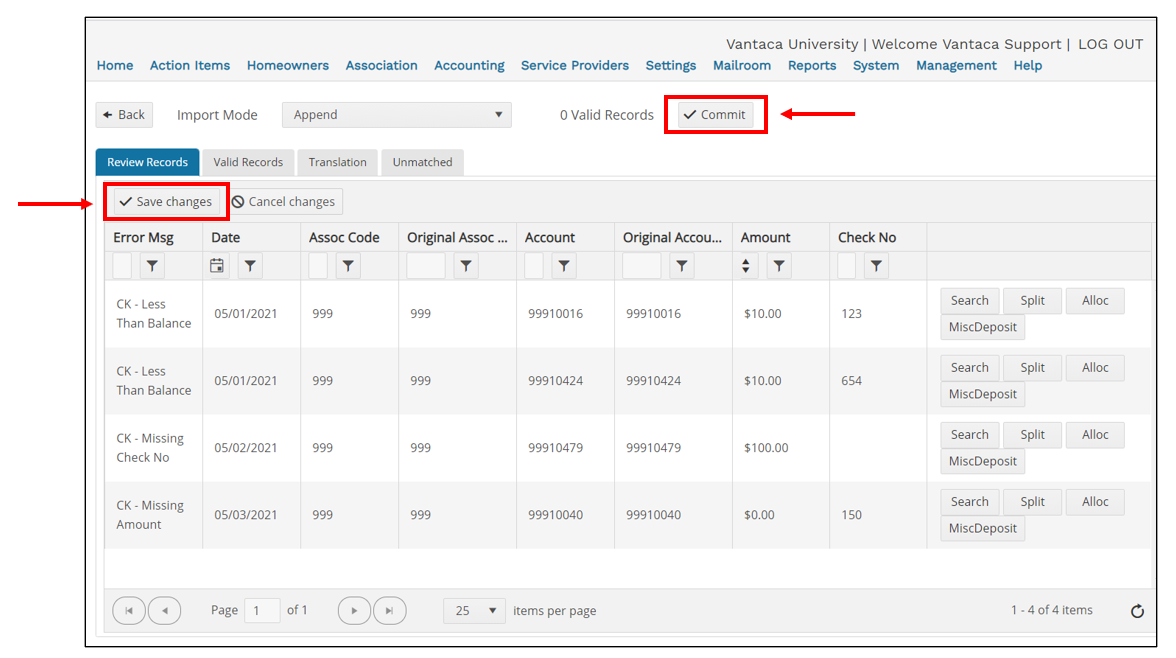Open the Reports menu
The width and height of the screenshot is (1176, 658).
tap(812, 65)
